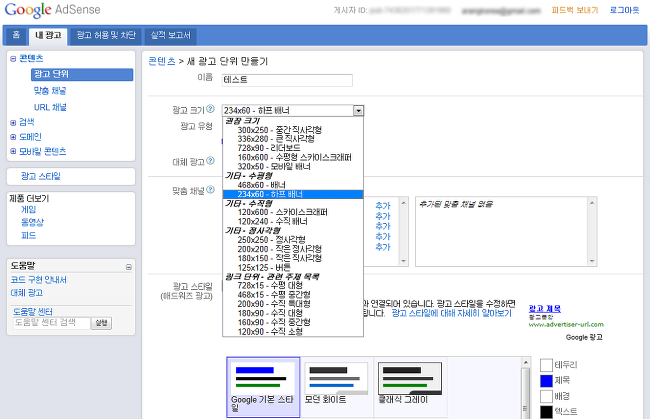Open the 광고 허용 및 차단 tab
The image size is (650, 419).
106,36
